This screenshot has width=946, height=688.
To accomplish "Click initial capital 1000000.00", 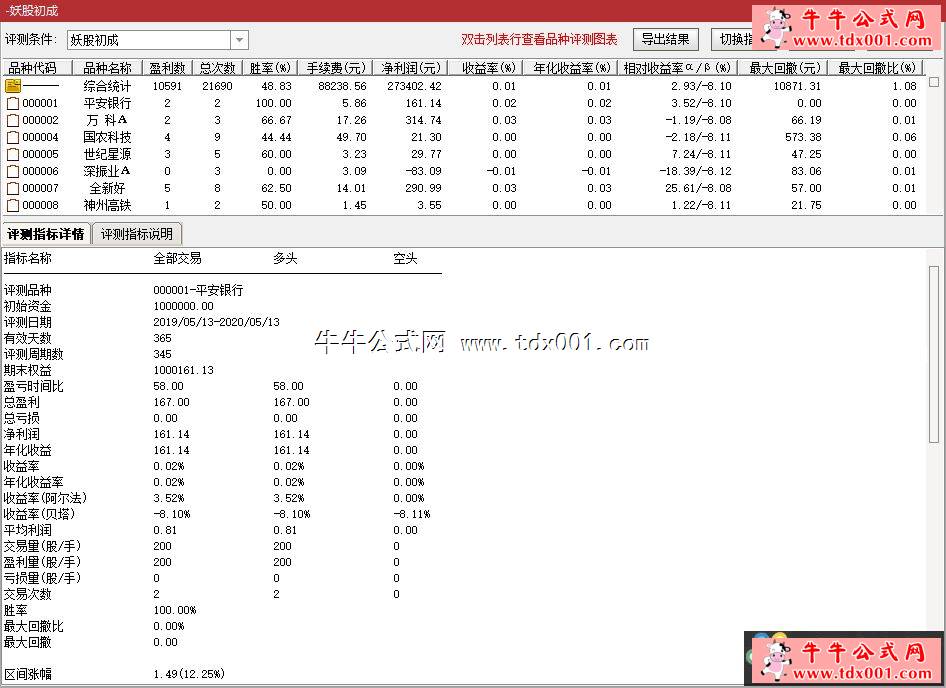I will coord(183,306).
